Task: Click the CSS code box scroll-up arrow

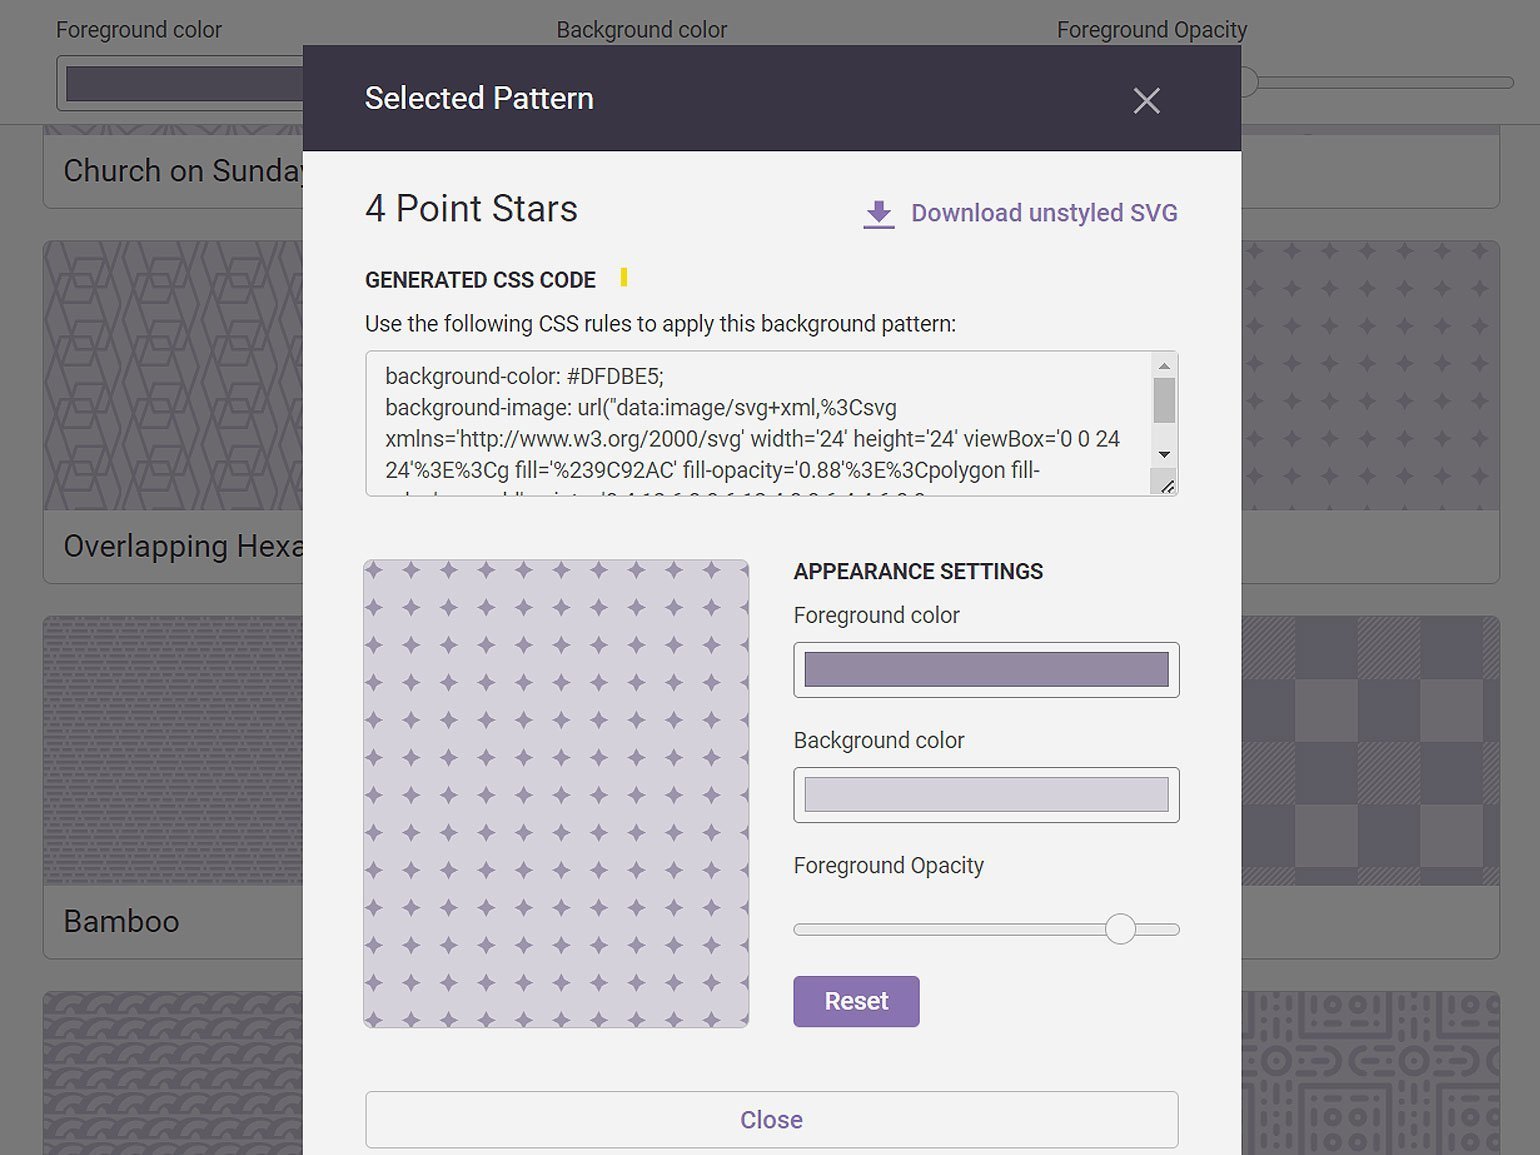Action: pyautogui.click(x=1164, y=366)
